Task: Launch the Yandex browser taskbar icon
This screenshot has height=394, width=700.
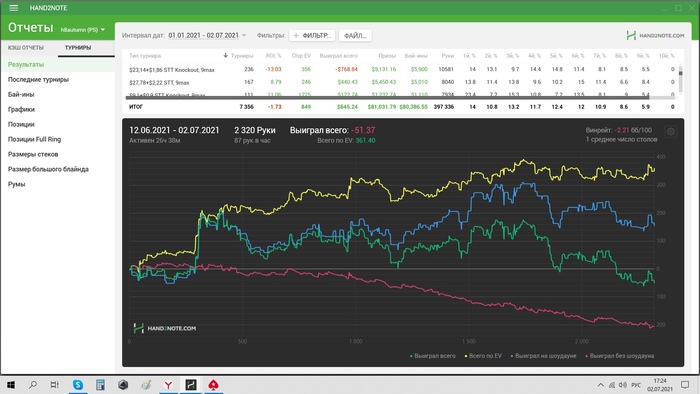Action: pyautogui.click(x=168, y=385)
